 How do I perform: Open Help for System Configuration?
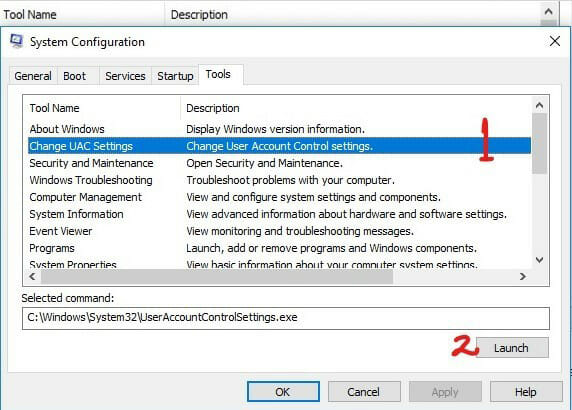[x=526, y=392]
